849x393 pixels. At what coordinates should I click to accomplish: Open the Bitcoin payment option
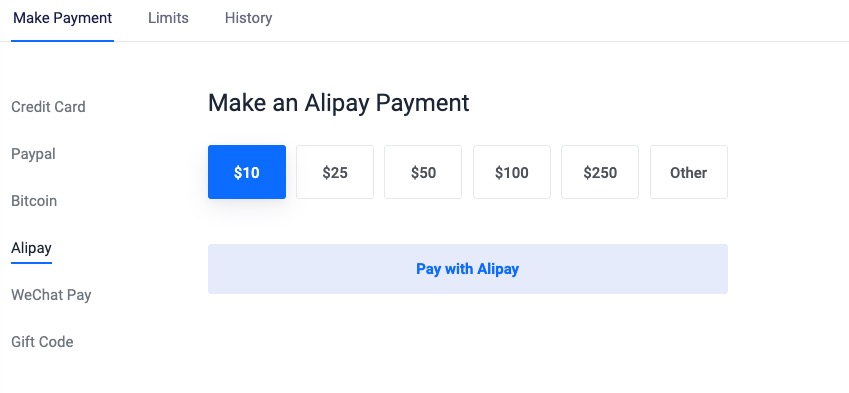[x=34, y=201]
